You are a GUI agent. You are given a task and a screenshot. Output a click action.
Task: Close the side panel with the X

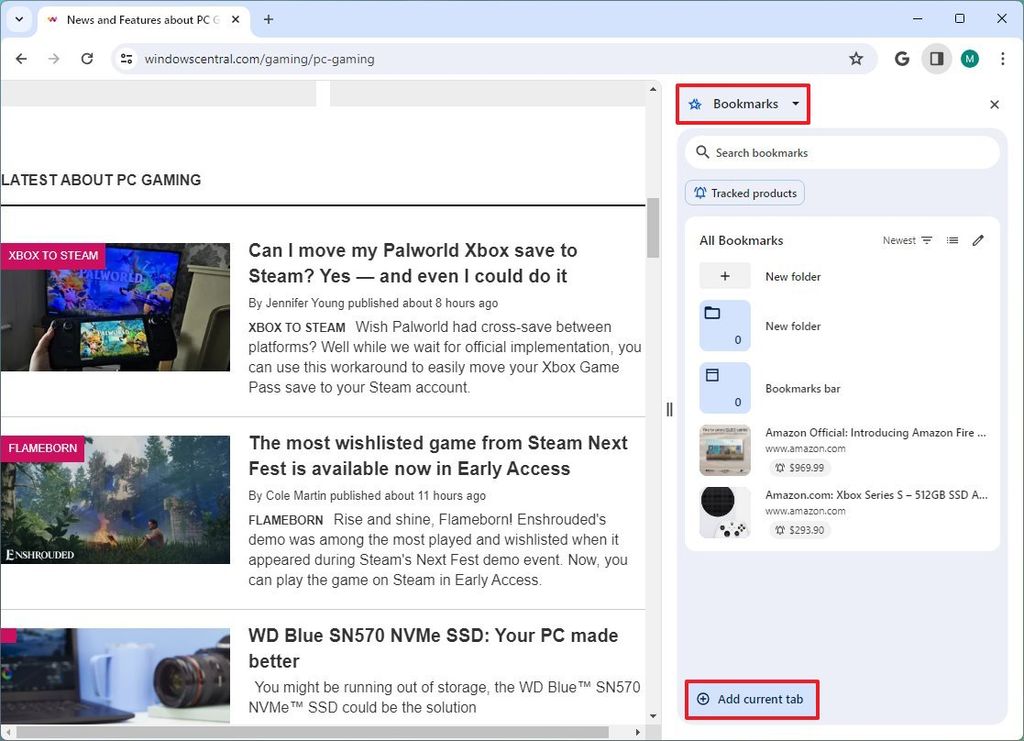pyautogui.click(x=995, y=104)
